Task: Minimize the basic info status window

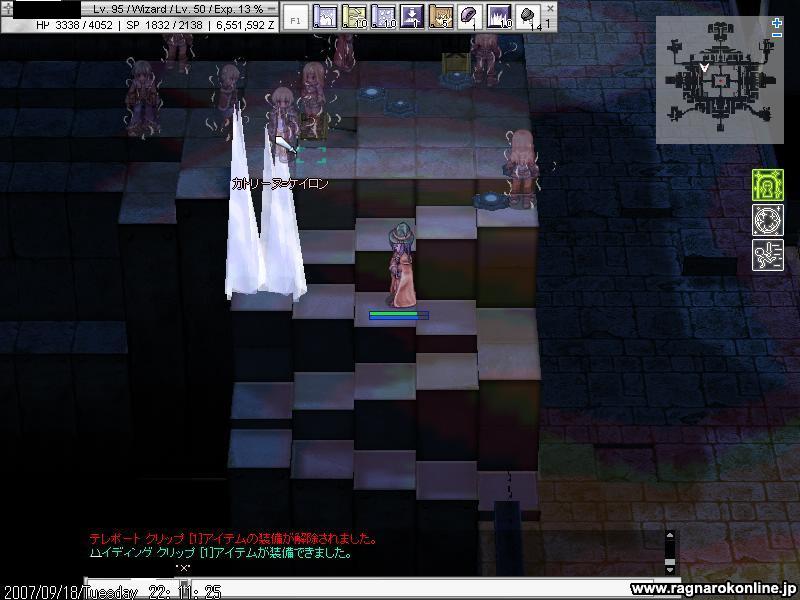Action: 272,9
